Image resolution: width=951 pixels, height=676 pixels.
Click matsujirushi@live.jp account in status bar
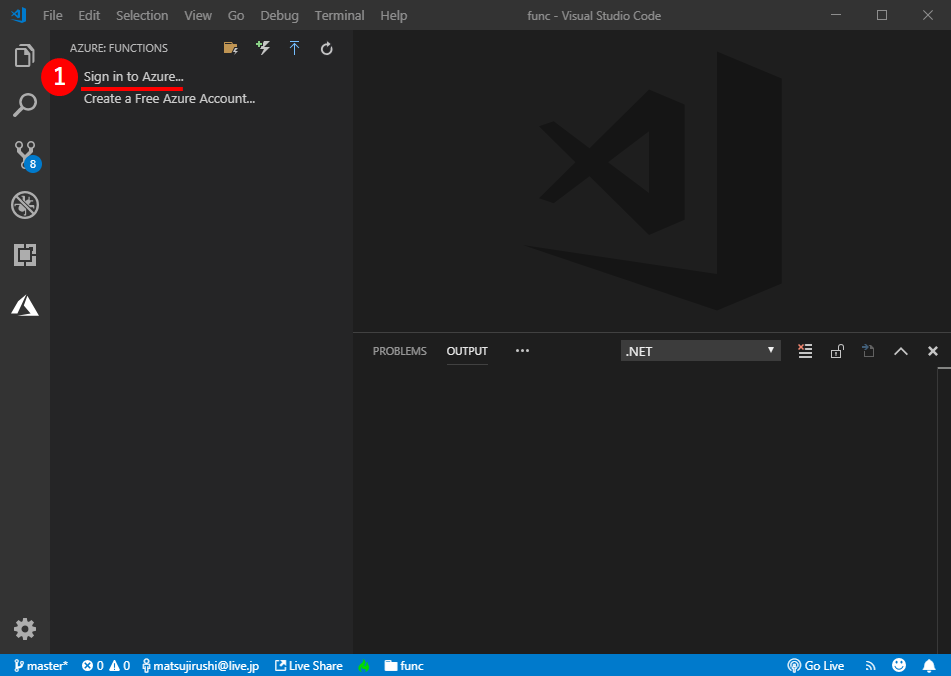coord(201,666)
